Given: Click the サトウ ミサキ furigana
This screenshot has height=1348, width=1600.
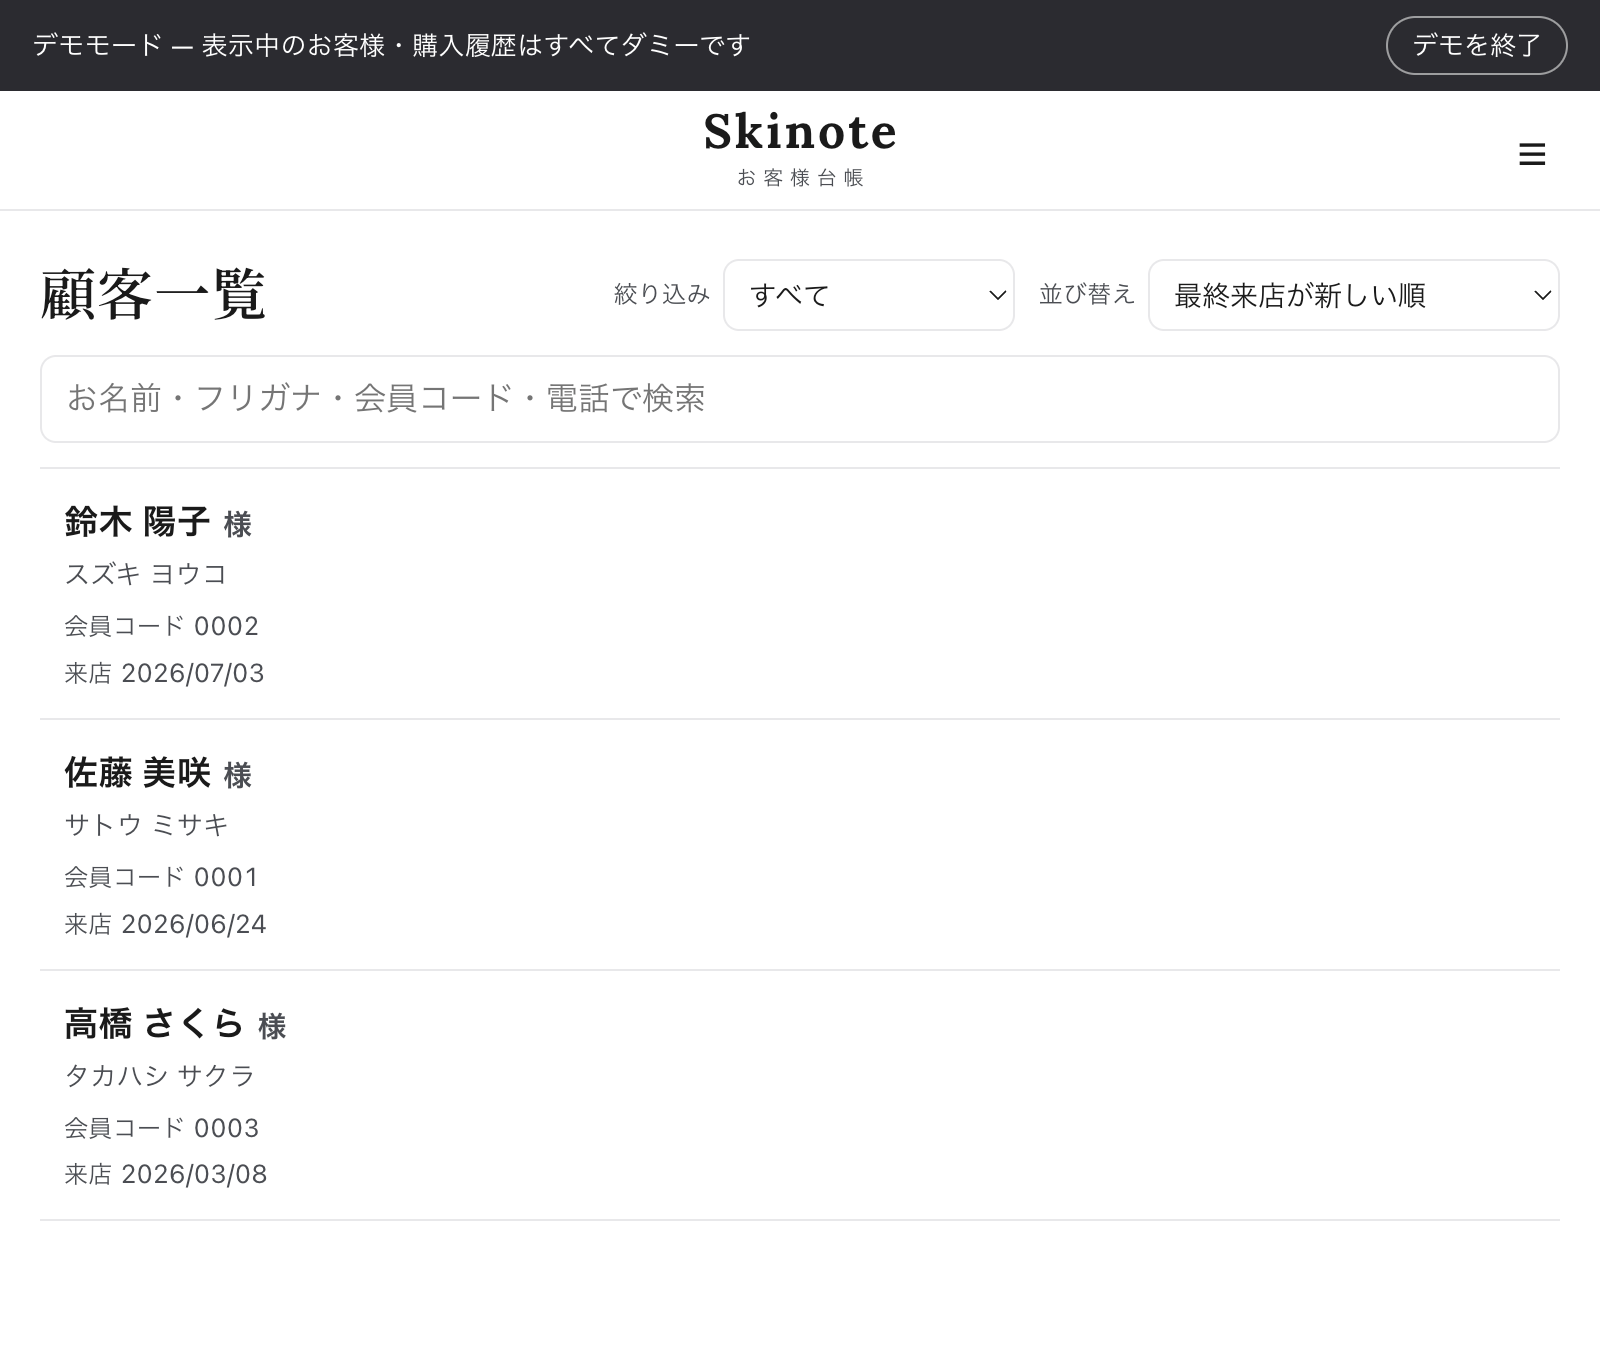Looking at the screenshot, I should [x=147, y=825].
